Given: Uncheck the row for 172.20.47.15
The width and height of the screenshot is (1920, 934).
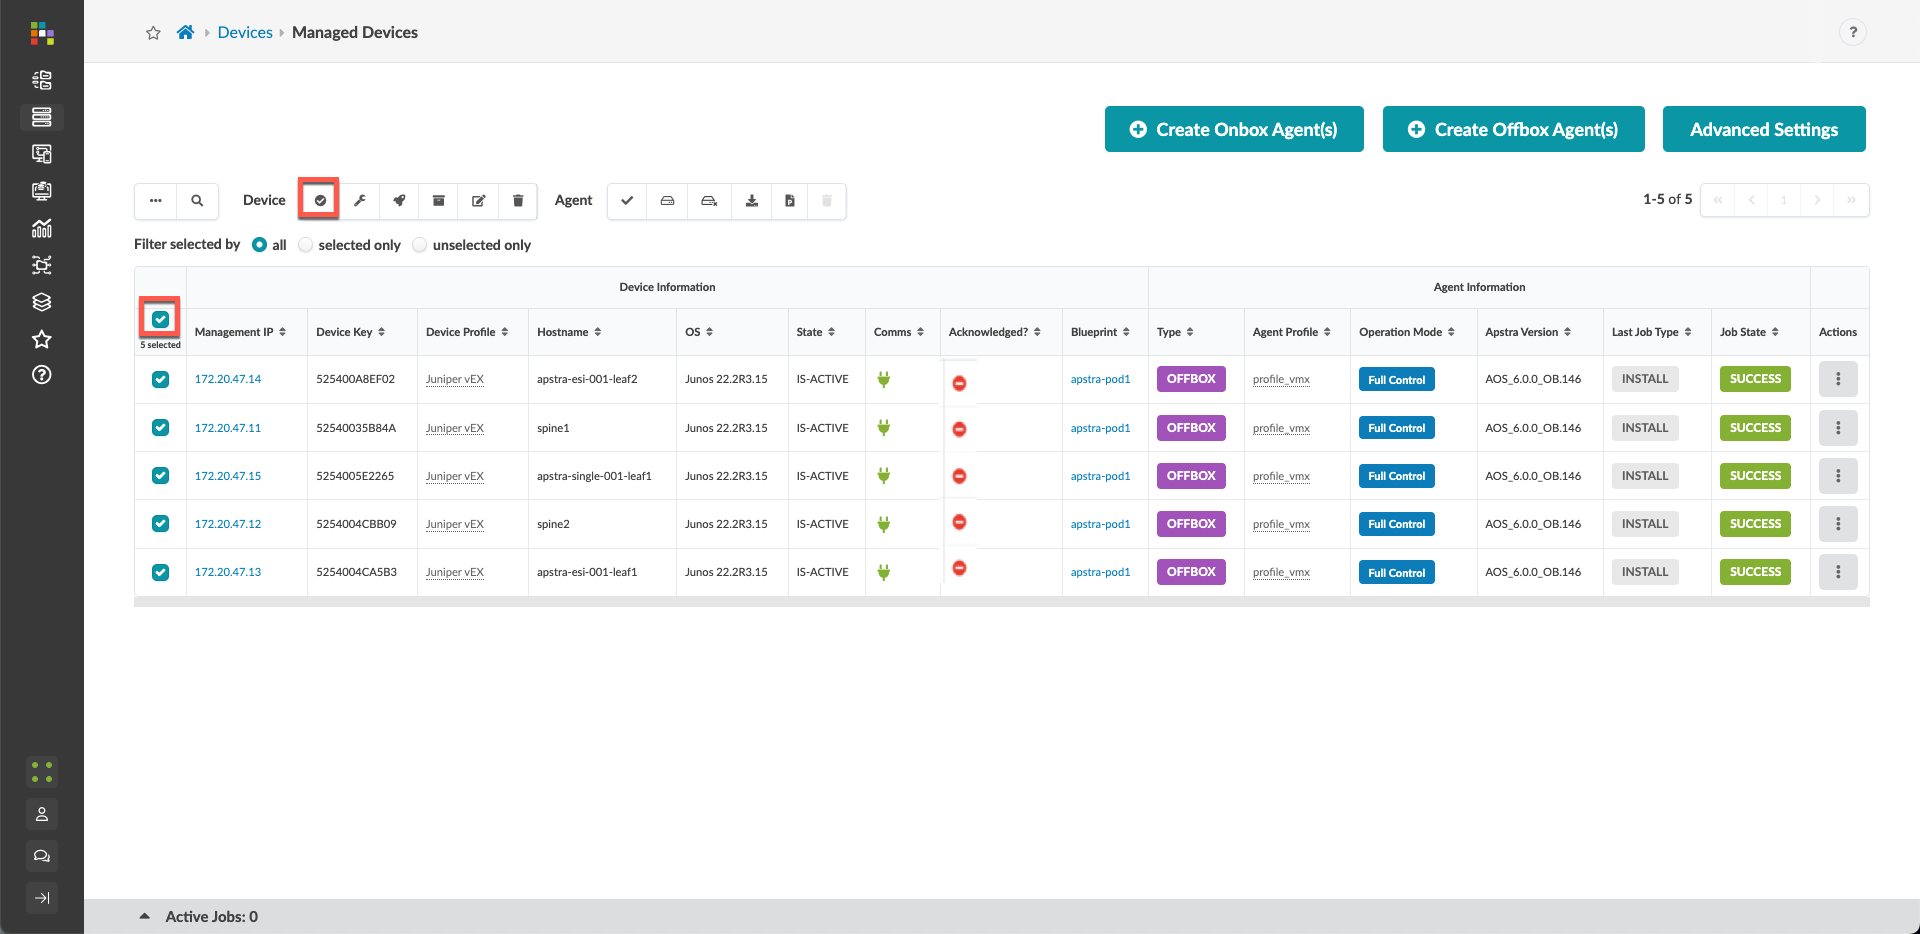Looking at the screenshot, I should click(160, 475).
